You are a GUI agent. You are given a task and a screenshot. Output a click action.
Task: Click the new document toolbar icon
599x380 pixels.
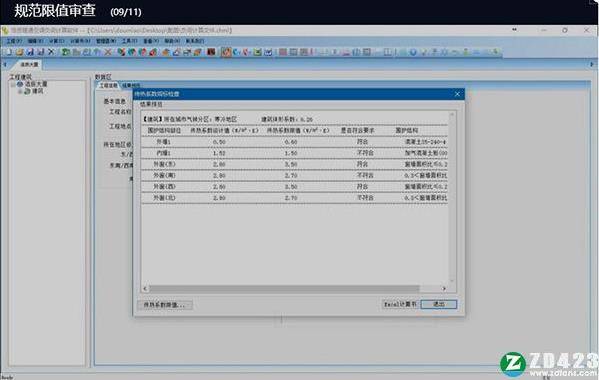9,52
